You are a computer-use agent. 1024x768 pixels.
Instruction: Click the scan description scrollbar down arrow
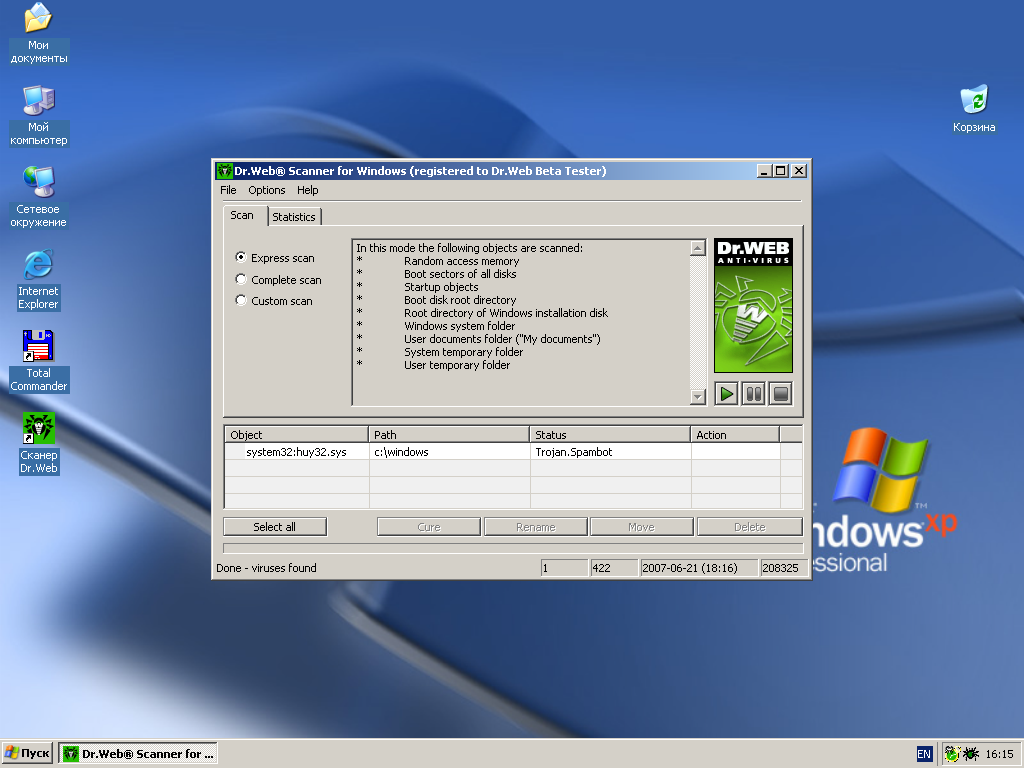(x=697, y=396)
